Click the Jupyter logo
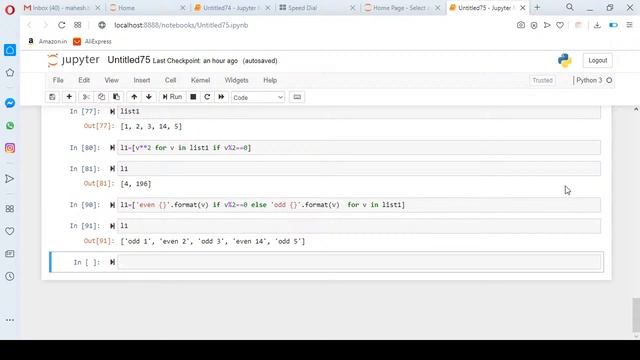Screen dimensions: 640x360 (73, 60)
